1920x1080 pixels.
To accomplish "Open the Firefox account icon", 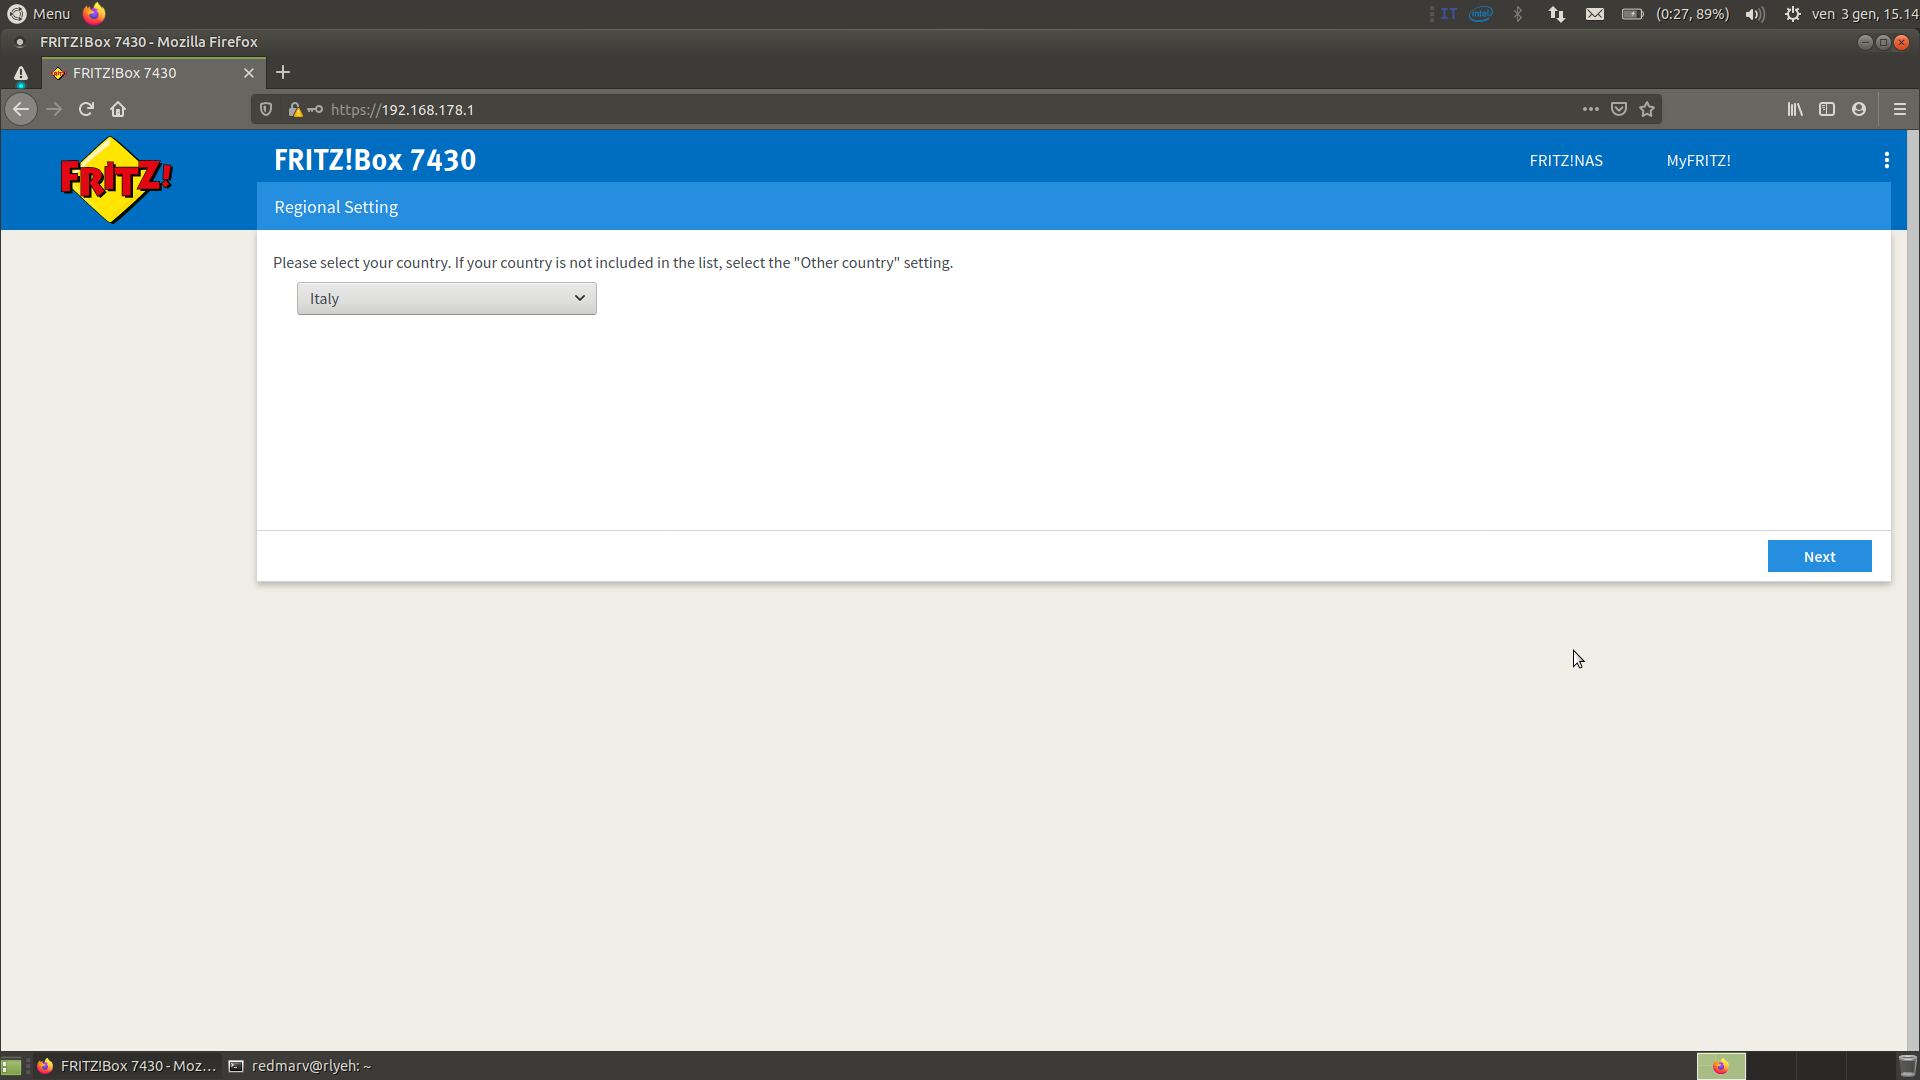I will tap(1859, 109).
